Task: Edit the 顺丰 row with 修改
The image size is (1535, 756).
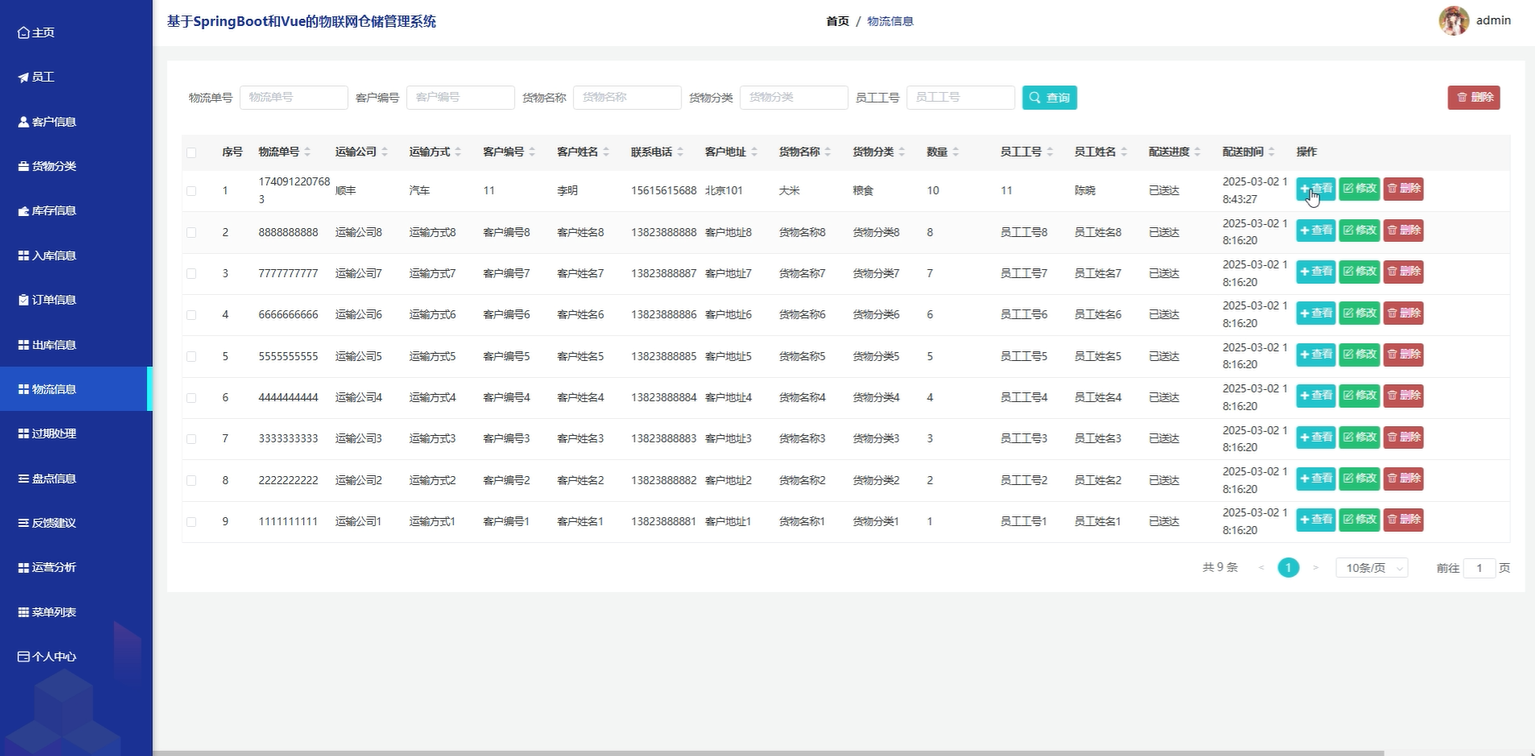Action: [1359, 189]
